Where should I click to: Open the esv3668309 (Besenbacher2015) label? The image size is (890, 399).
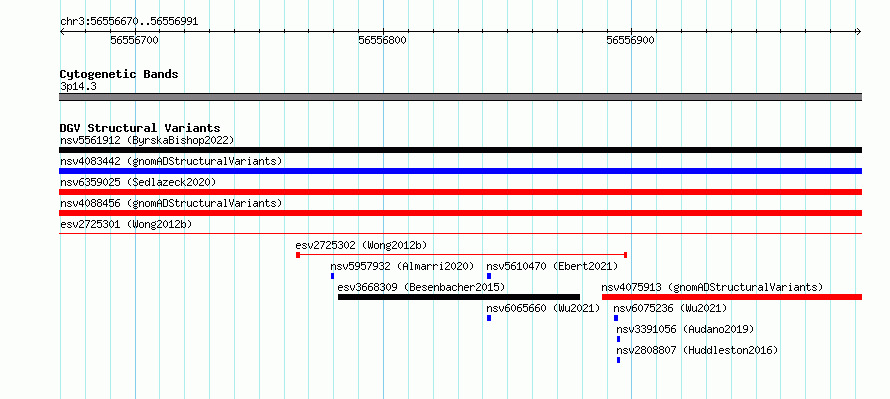coord(421,287)
